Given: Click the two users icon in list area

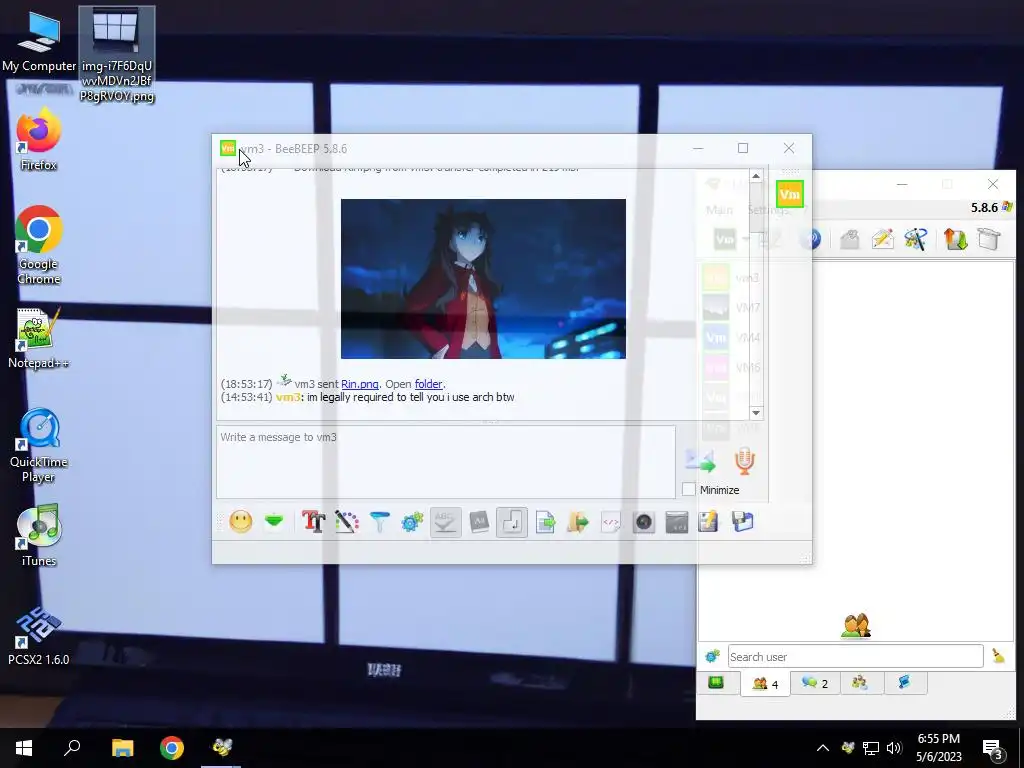Looking at the screenshot, I should [856, 625].
